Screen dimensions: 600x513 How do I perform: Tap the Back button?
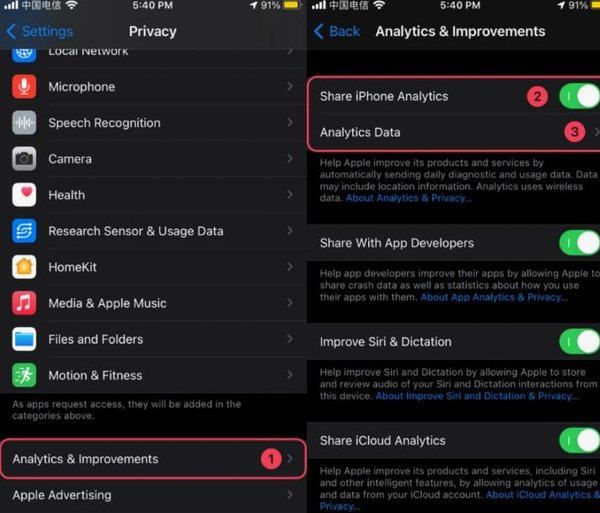tap(337, 31)
